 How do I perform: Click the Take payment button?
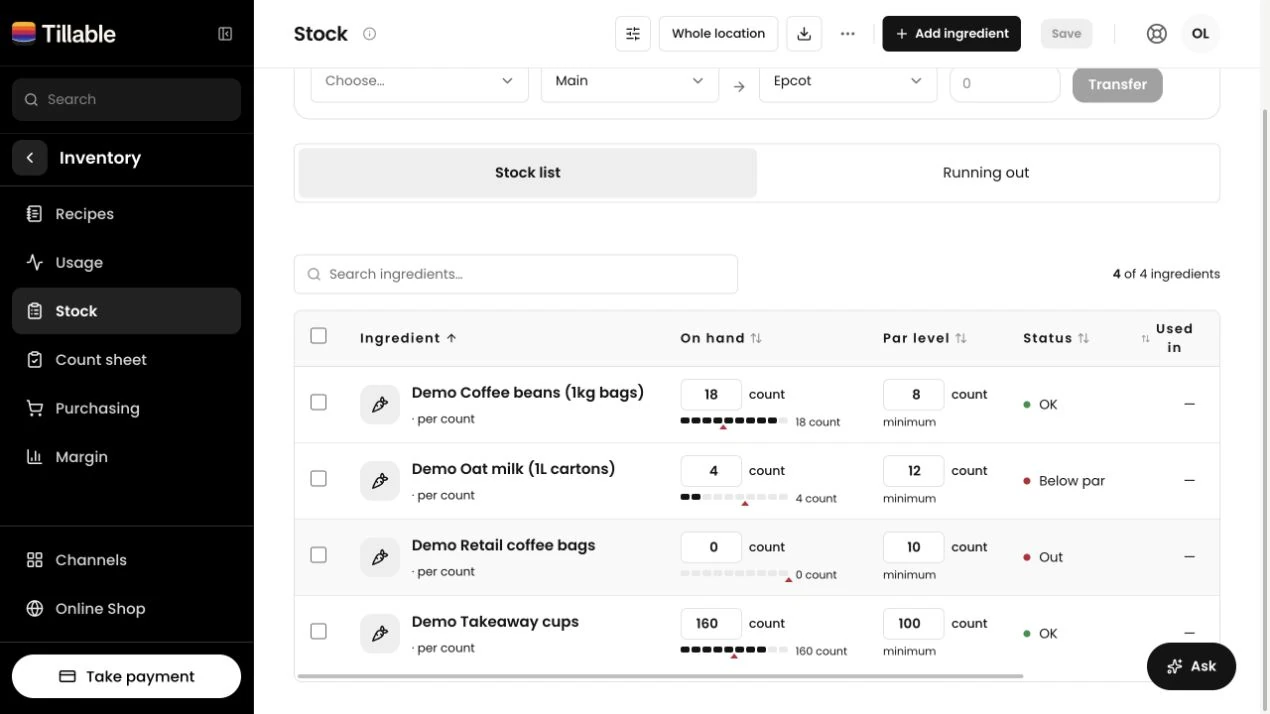126,676
